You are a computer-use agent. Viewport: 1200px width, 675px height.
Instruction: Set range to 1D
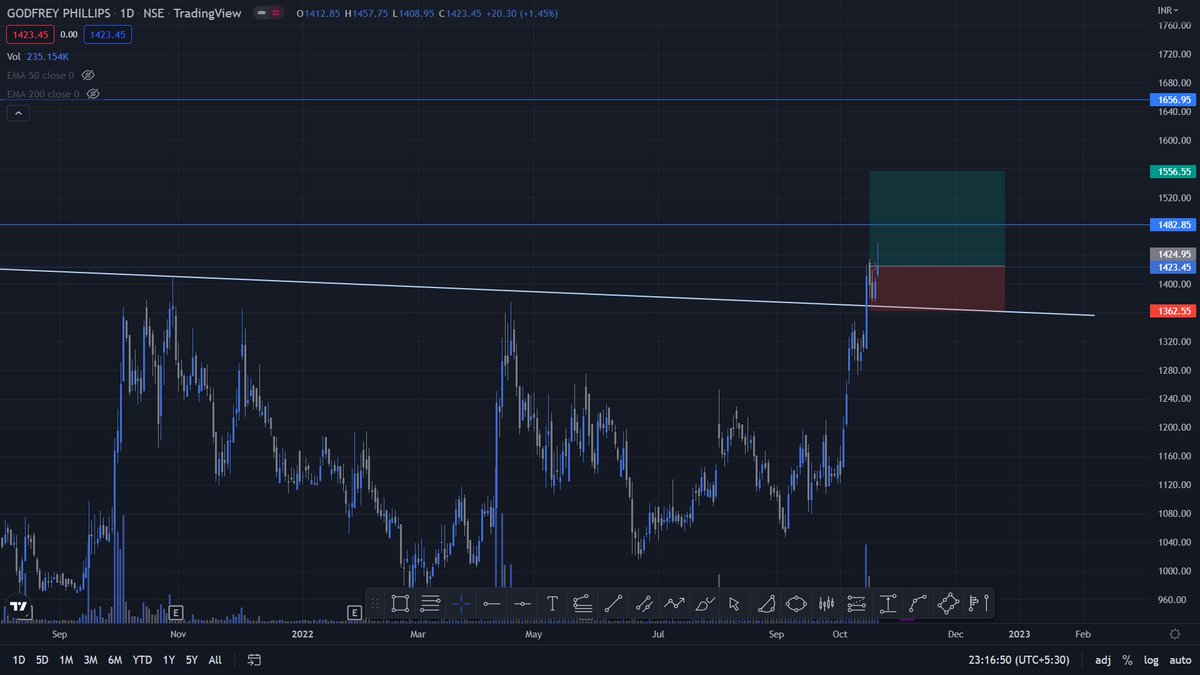pyautogui.click(x=18, y=660)
